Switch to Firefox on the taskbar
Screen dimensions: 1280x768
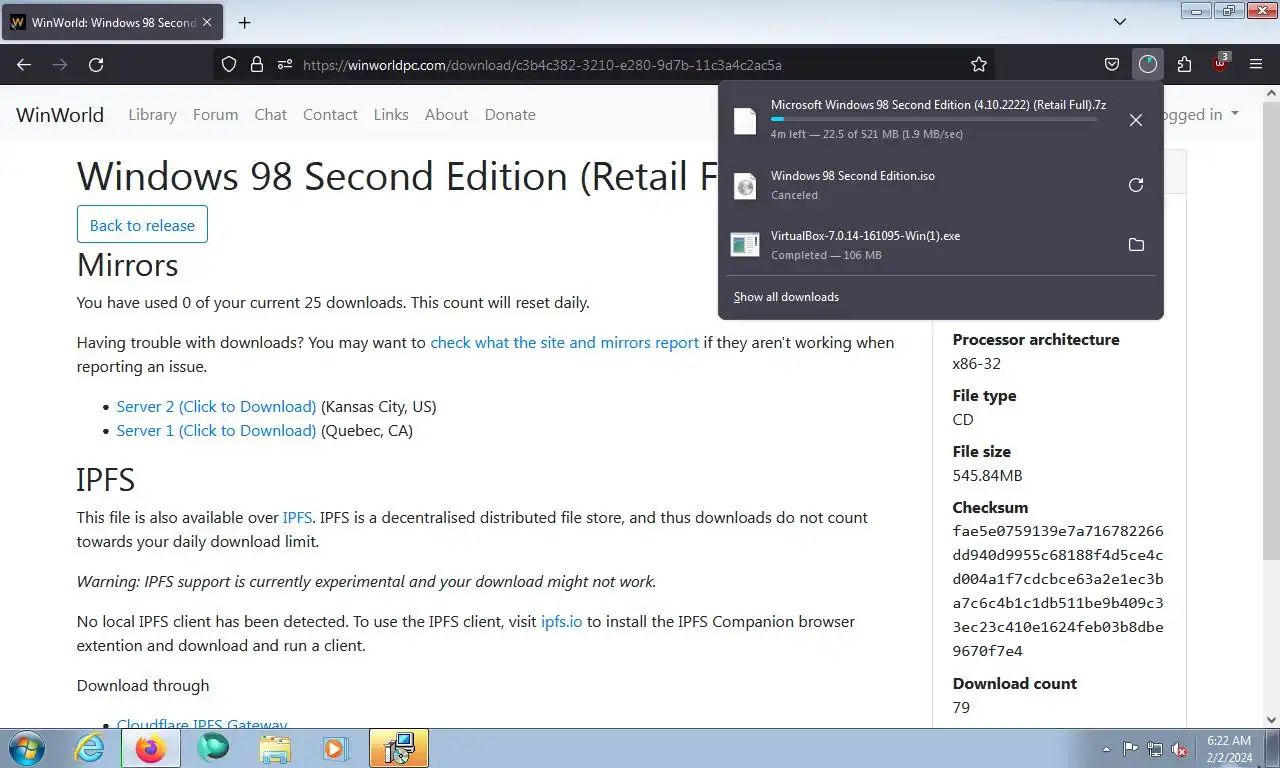click(x=151, y=748)
